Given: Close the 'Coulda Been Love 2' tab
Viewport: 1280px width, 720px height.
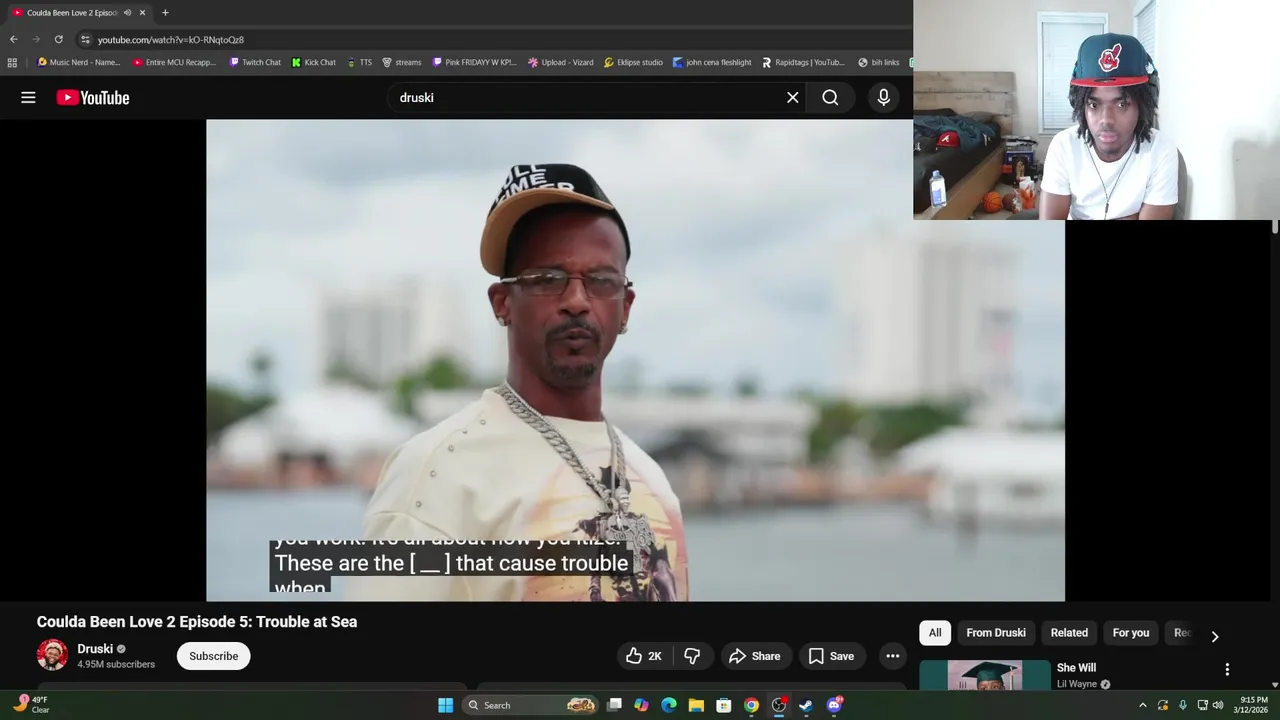Looking at the screenshot, I should (x=142, y=12).
